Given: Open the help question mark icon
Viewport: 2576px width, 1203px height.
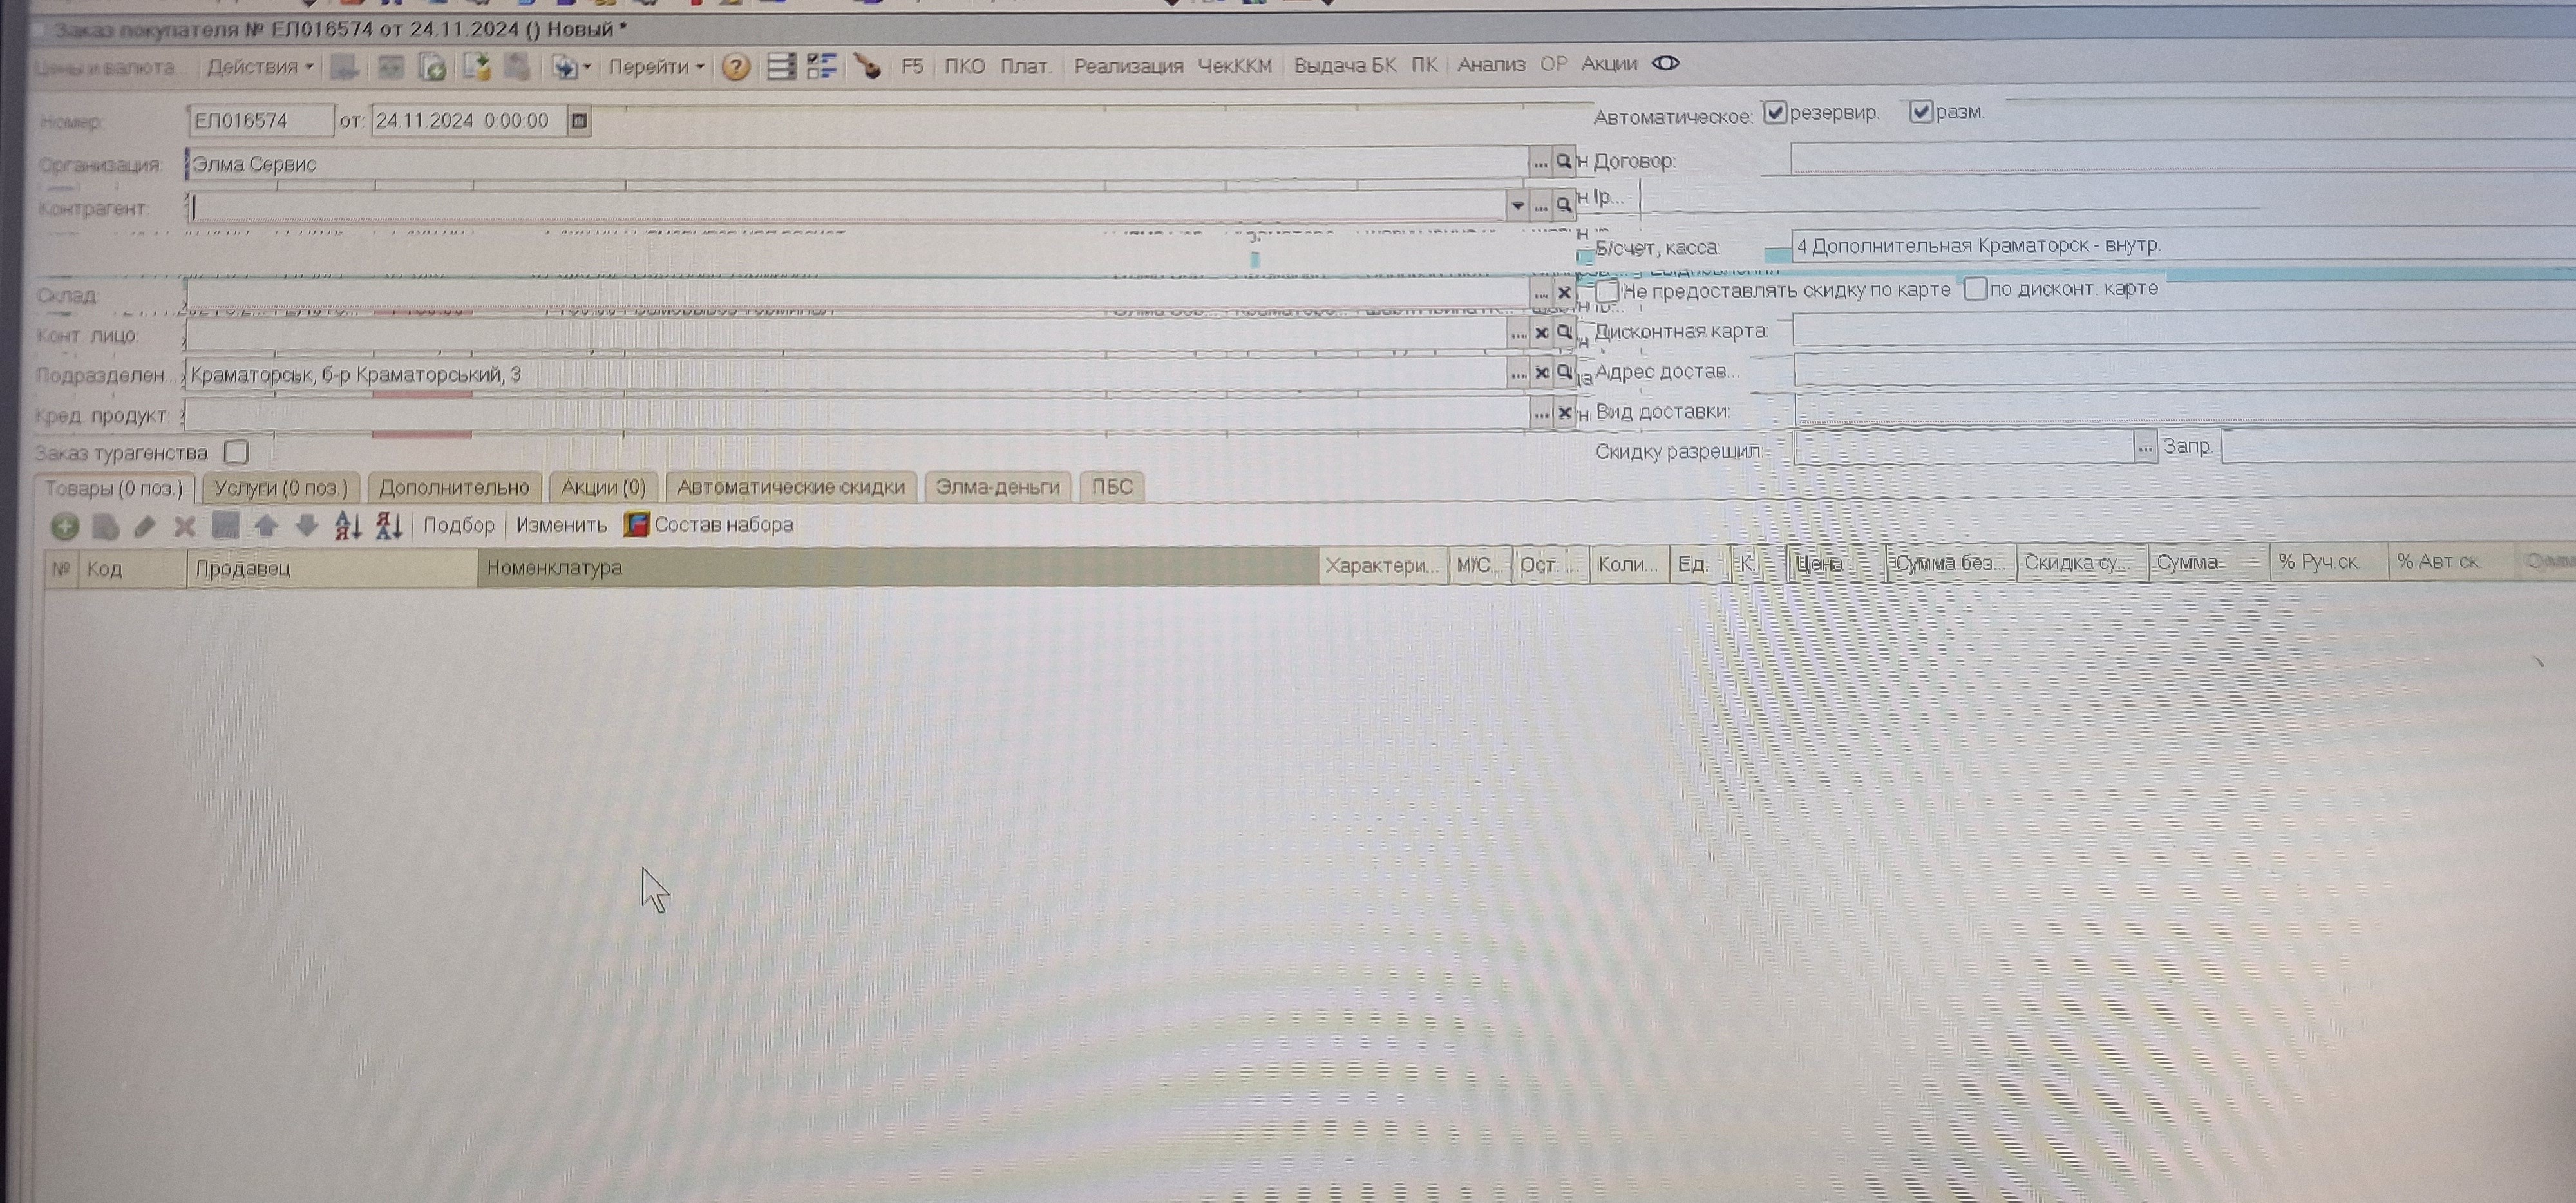Looking at the screenshot, I should point(736,67).
